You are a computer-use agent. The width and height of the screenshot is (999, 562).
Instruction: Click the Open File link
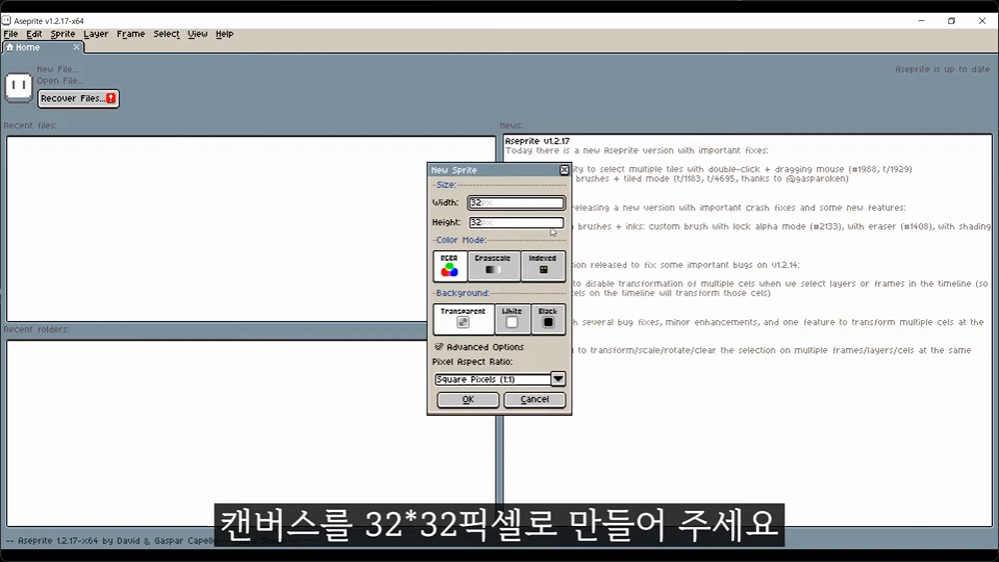[x=60, y=81]
